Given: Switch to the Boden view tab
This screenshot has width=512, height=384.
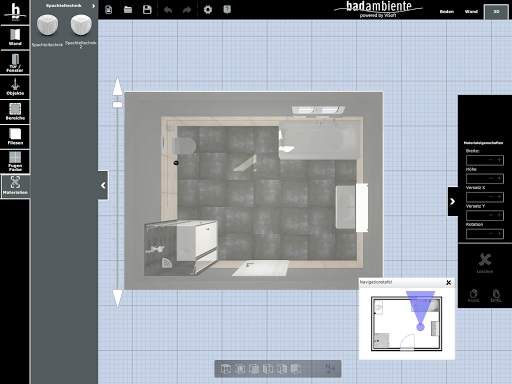Looking at the screenshot, I should 447,11.
